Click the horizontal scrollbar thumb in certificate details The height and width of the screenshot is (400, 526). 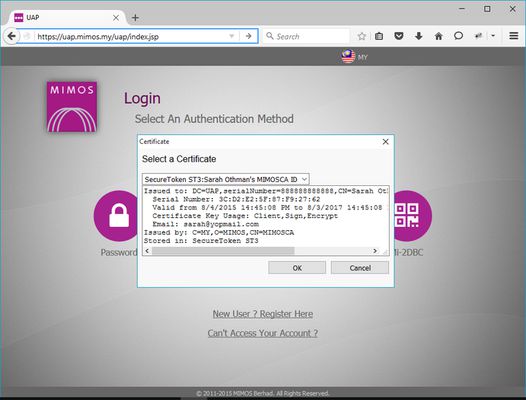pyautogui.click(x=223, y=251)
